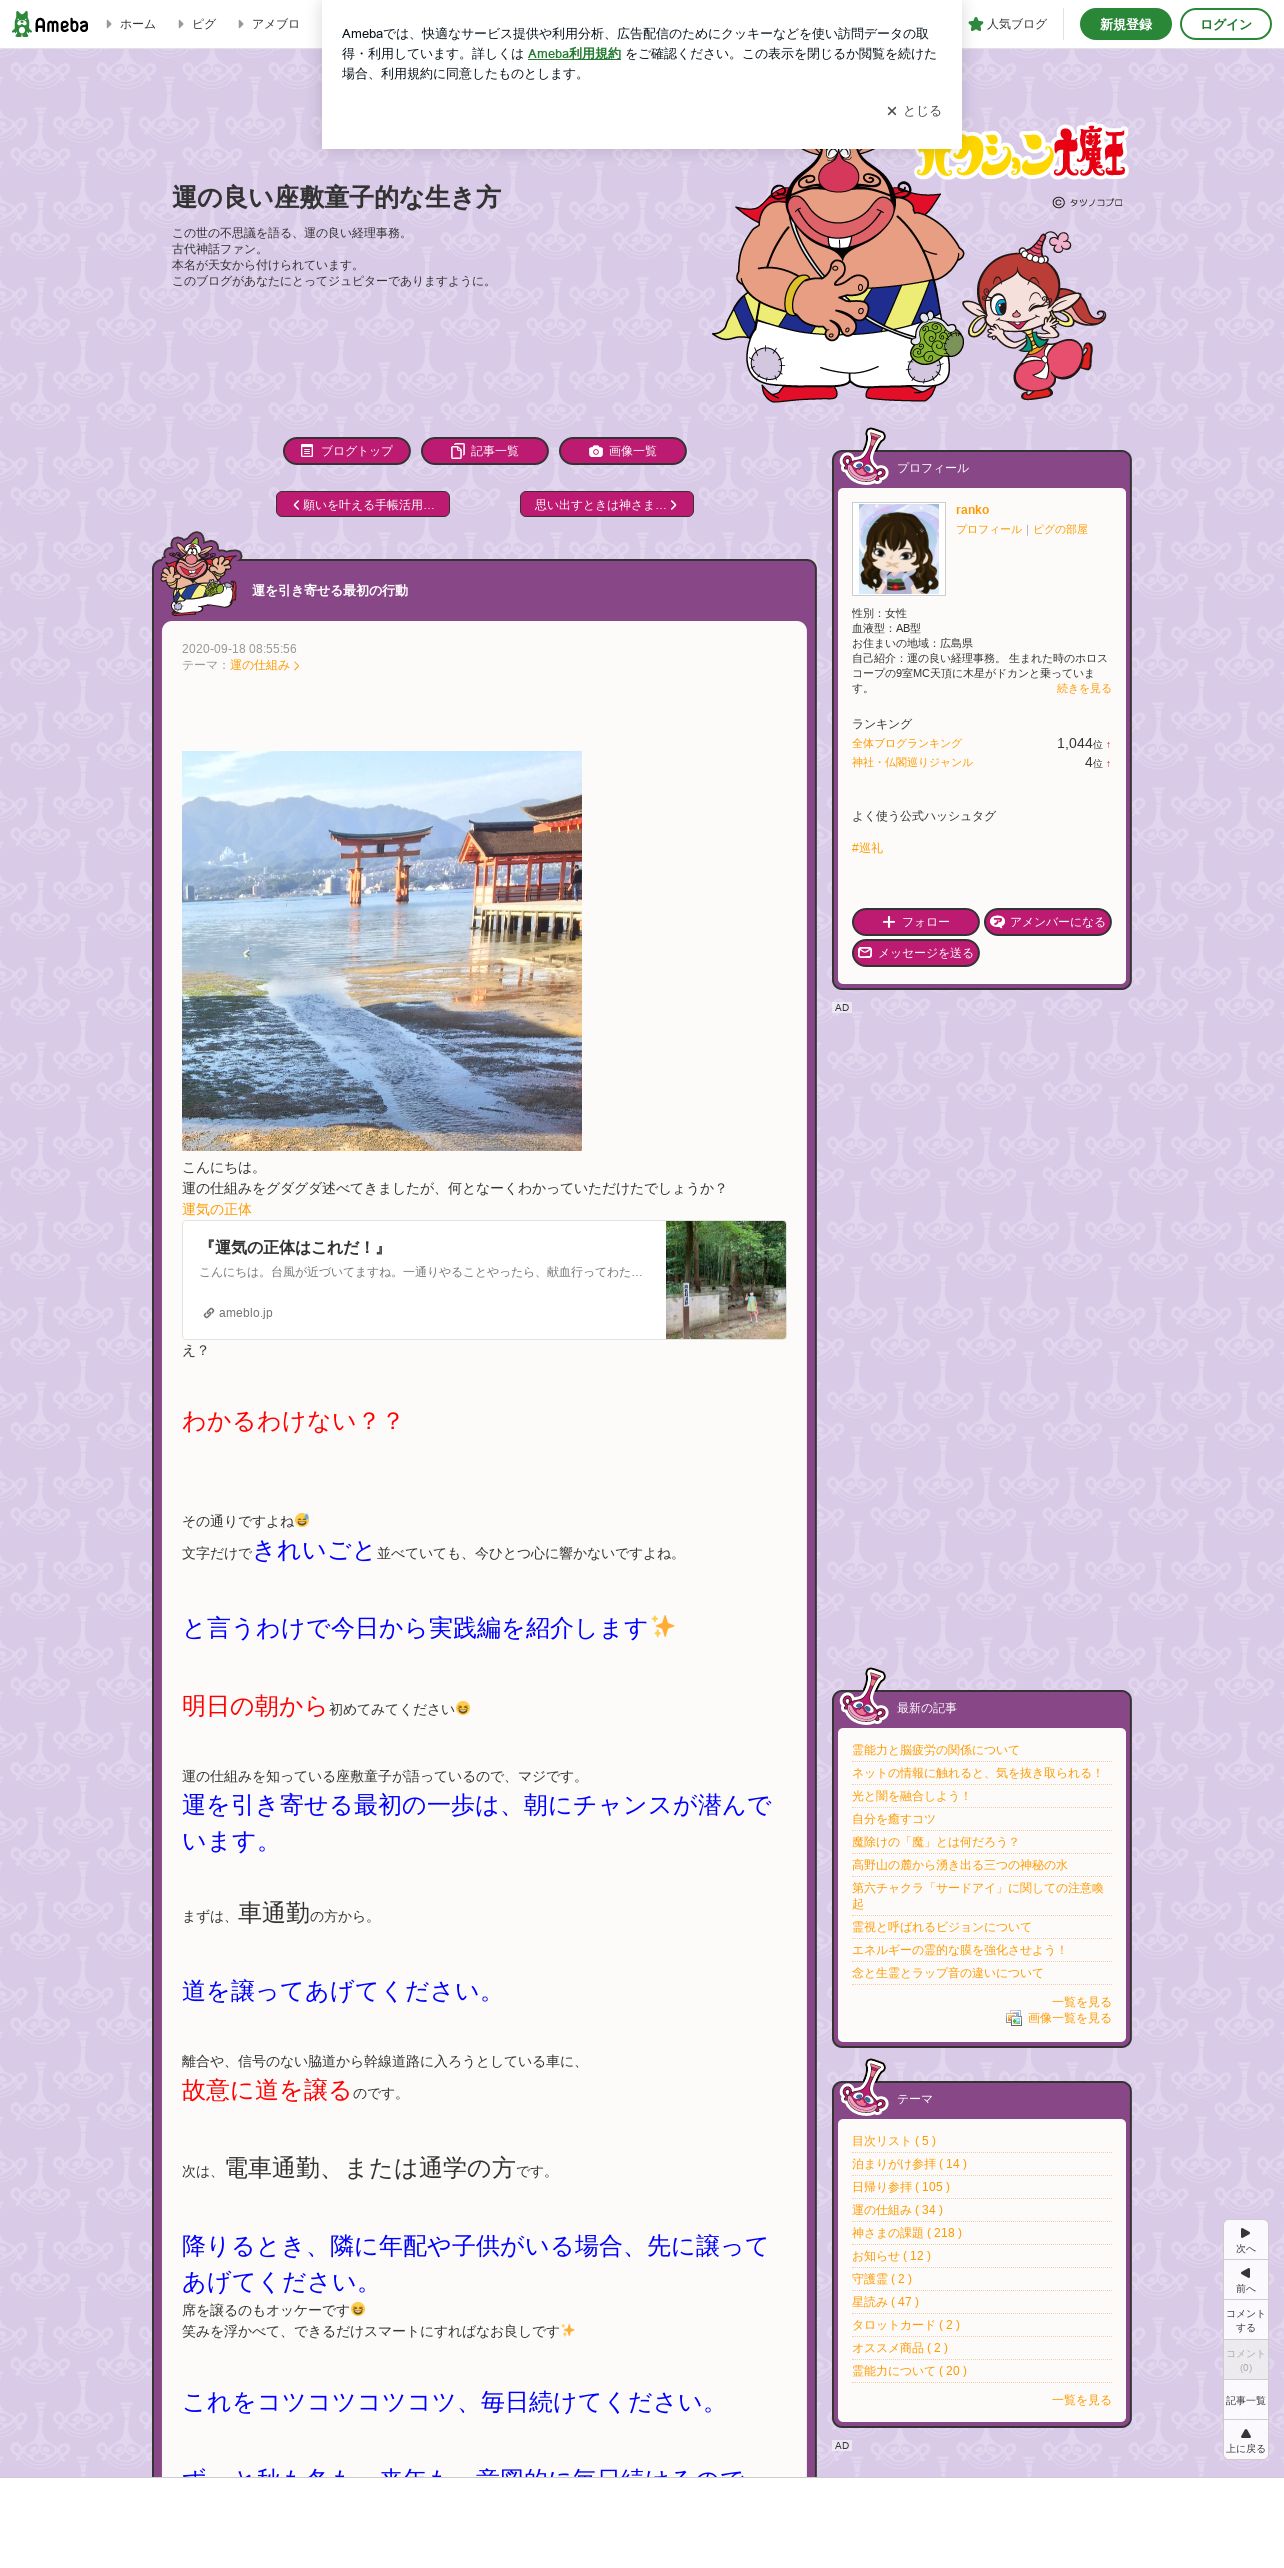Expand profile with 続きを見る
The image size is (1284, 2568).
click(x=1084, y=689)
